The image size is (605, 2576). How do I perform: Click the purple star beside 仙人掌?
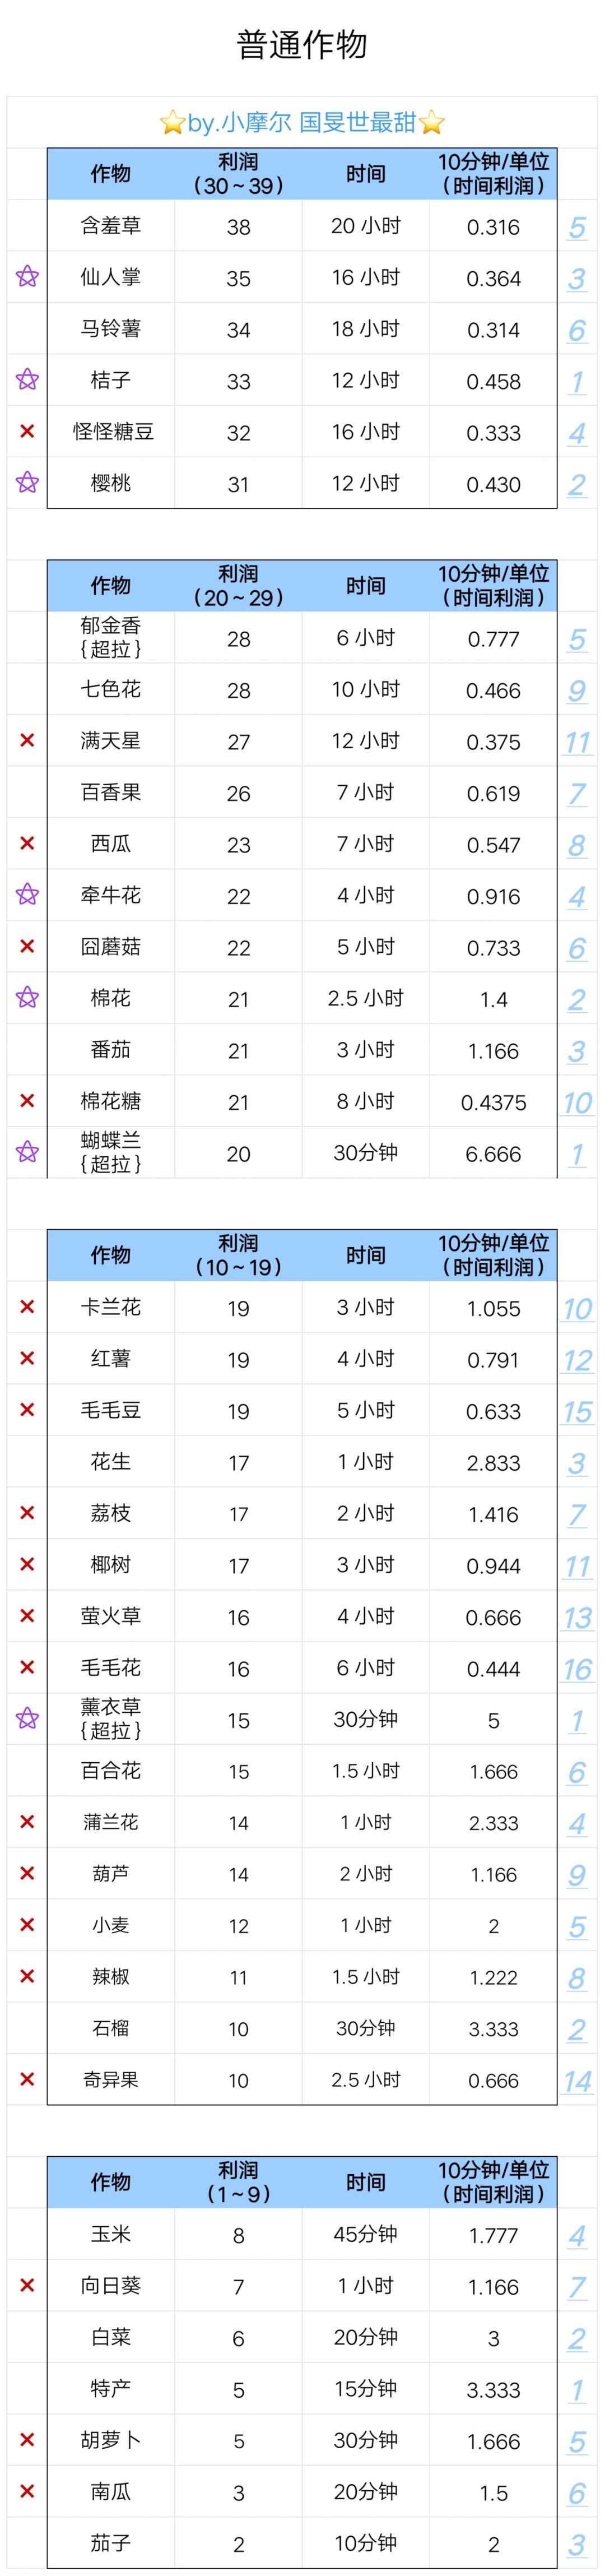[27, 277]
